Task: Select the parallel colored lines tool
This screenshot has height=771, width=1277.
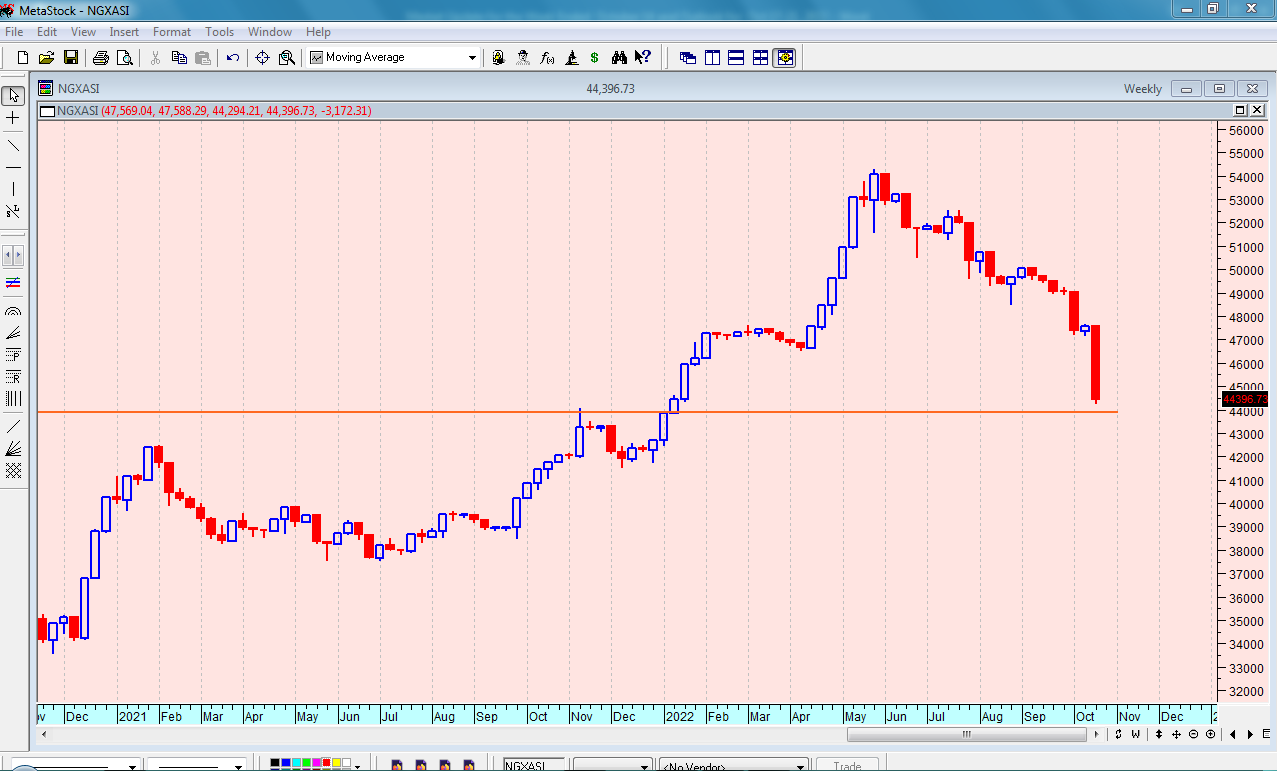Action: pos(13,284)
